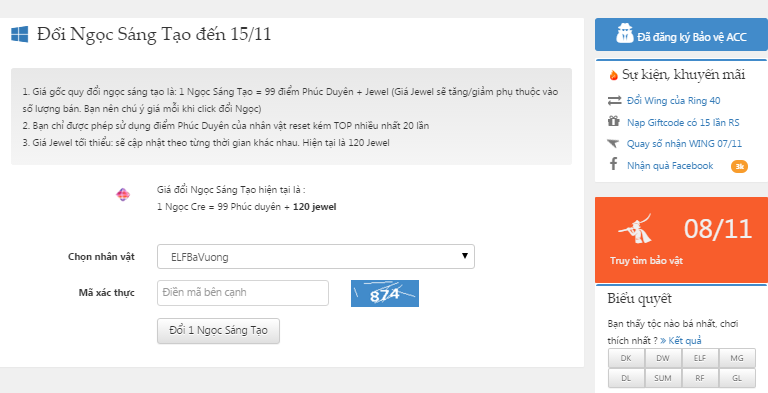Click the spy icon on Bảo vệ ACC banner
The width and height of the screenshot is (768, 393).
(624, 33)
